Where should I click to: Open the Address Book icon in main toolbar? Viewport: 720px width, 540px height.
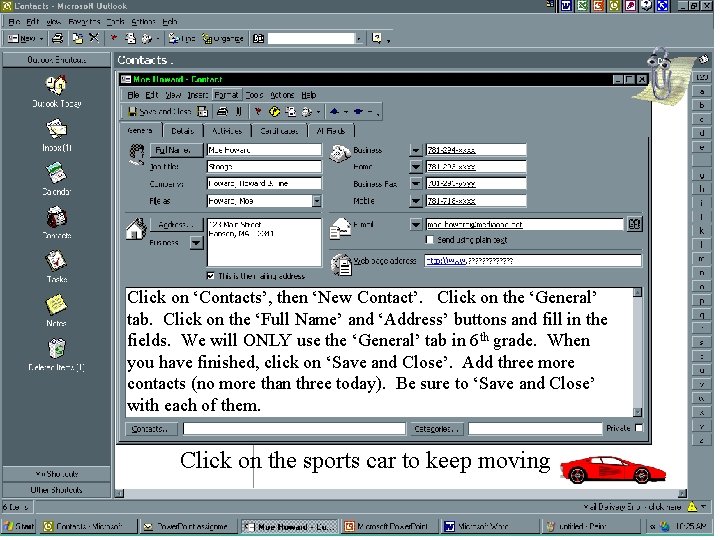(x=259, y=39)
